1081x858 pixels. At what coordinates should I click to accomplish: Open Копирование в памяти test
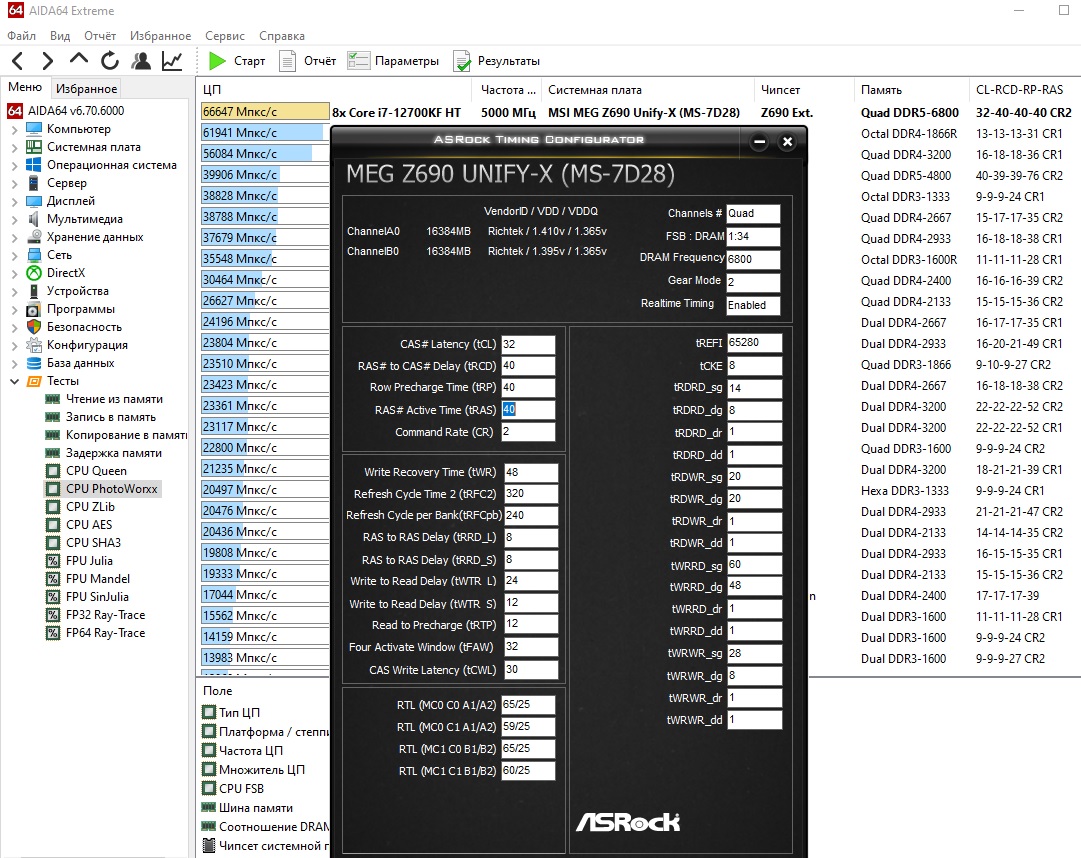(116, 435)
